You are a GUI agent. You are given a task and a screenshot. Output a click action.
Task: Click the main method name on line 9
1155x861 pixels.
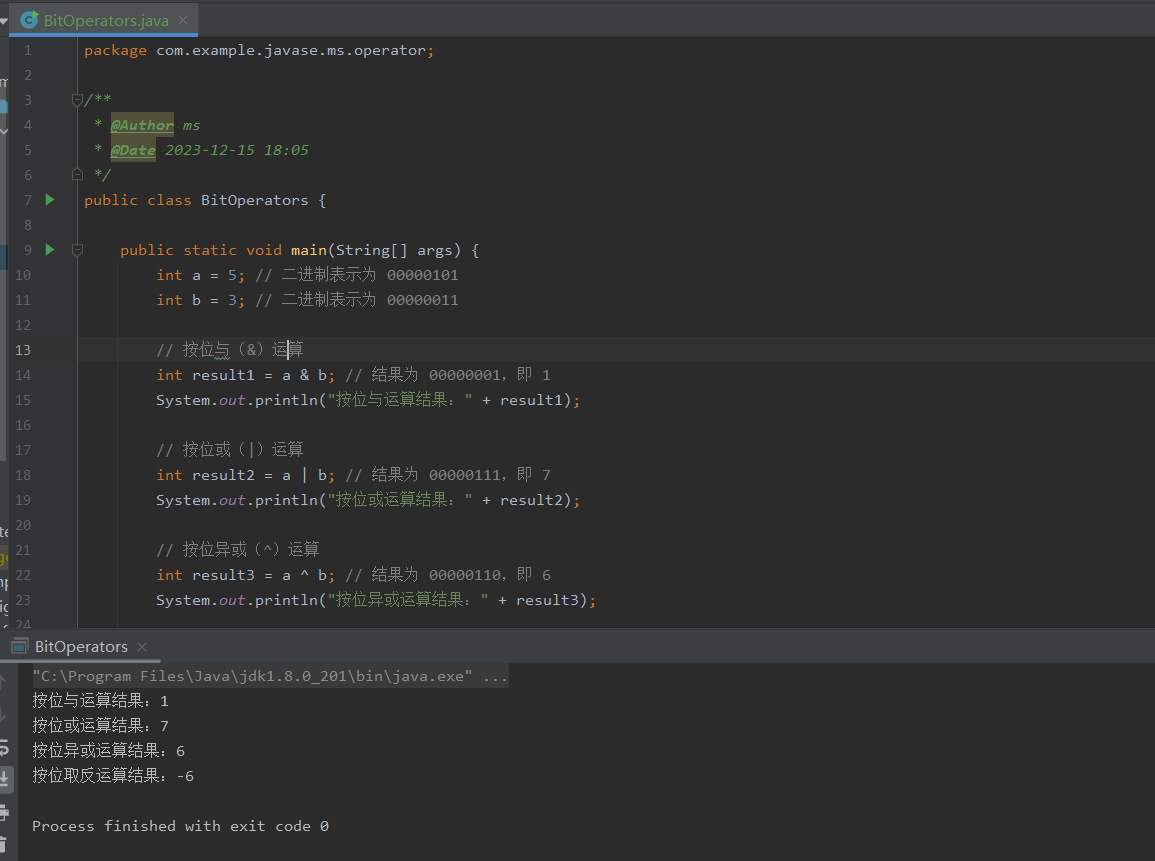pyautogui.click(x=309, y=250)
